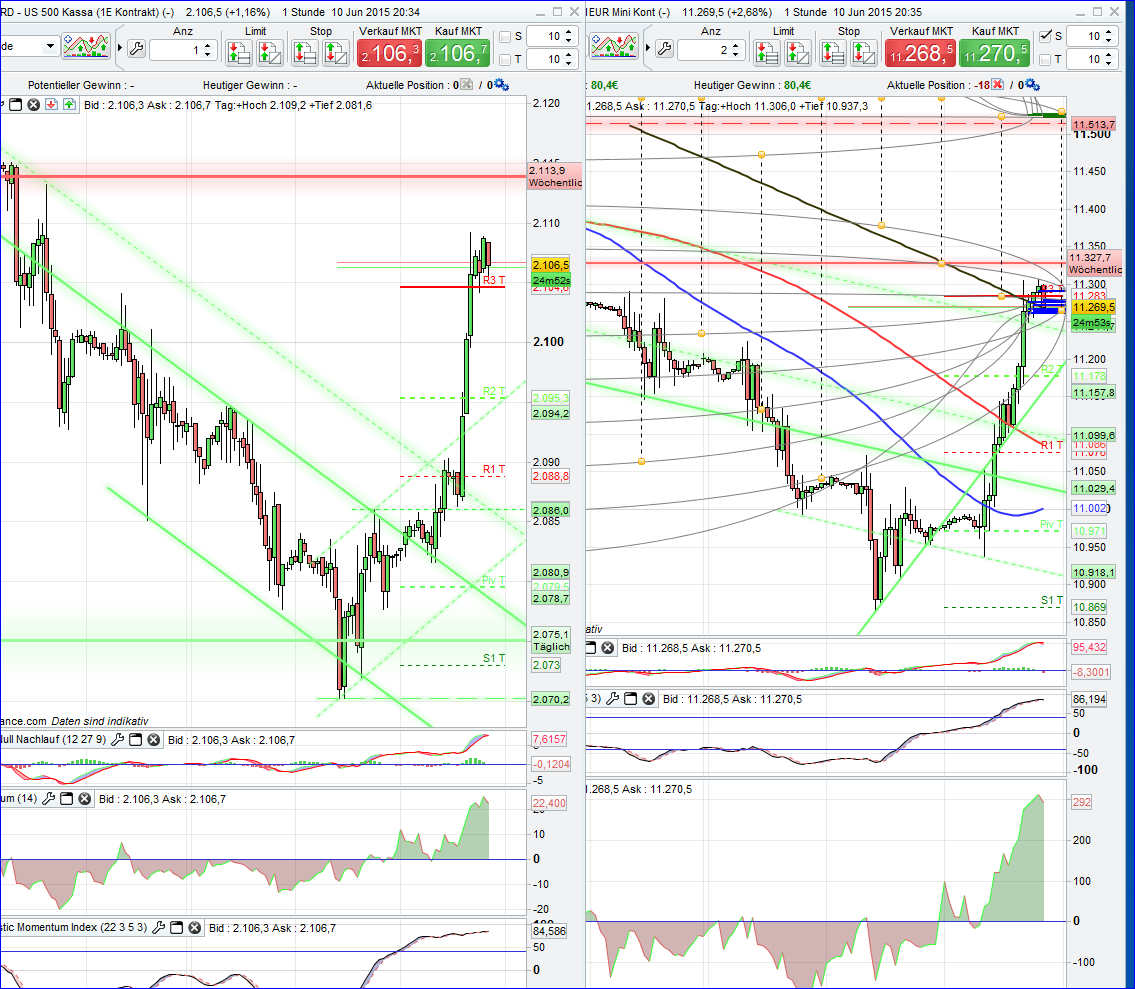Image resolution: width=1135 pixels, height=989 pixels.
Task: Remove the Momentum (14) indicator using its X icon
Action: pyautogui.click(x=83, y=799)
